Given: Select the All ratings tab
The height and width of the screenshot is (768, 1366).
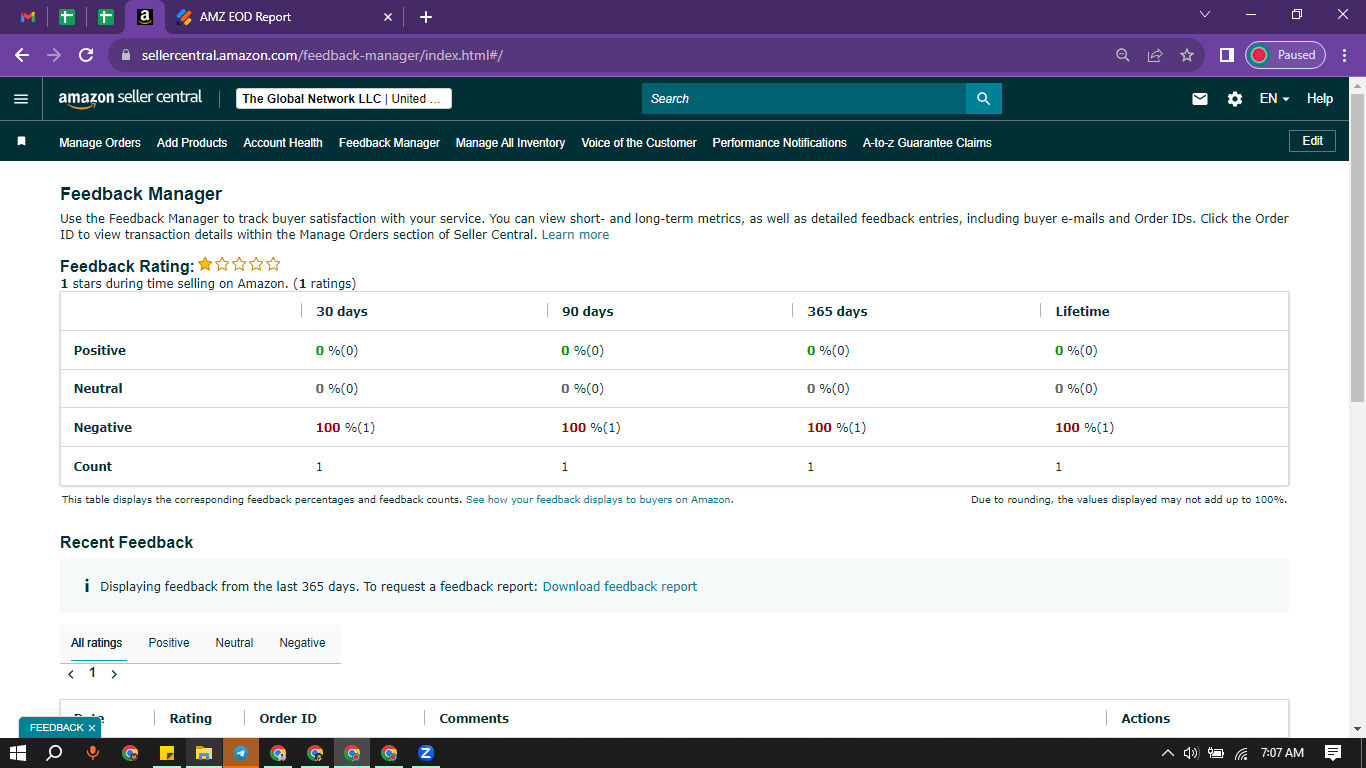Looking at the screenshot, I should click(97, 643).
